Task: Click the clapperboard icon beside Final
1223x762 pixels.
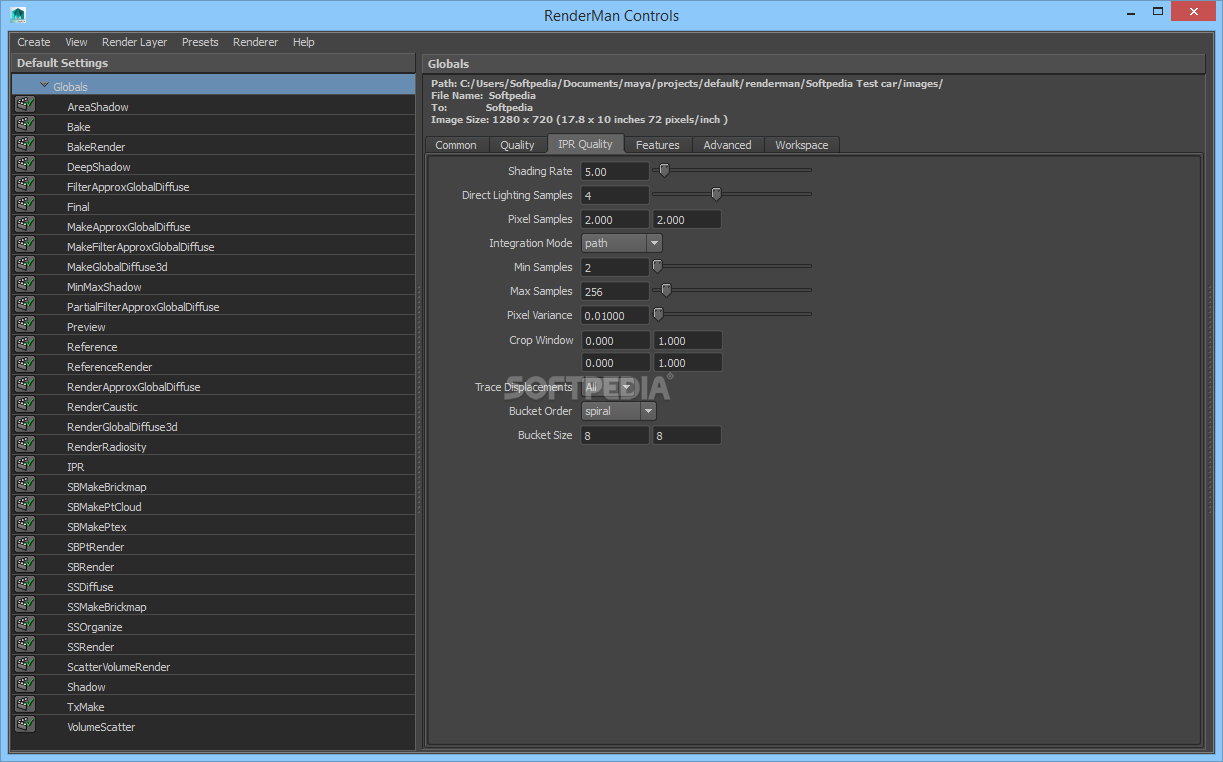Action: pos(25,205)
